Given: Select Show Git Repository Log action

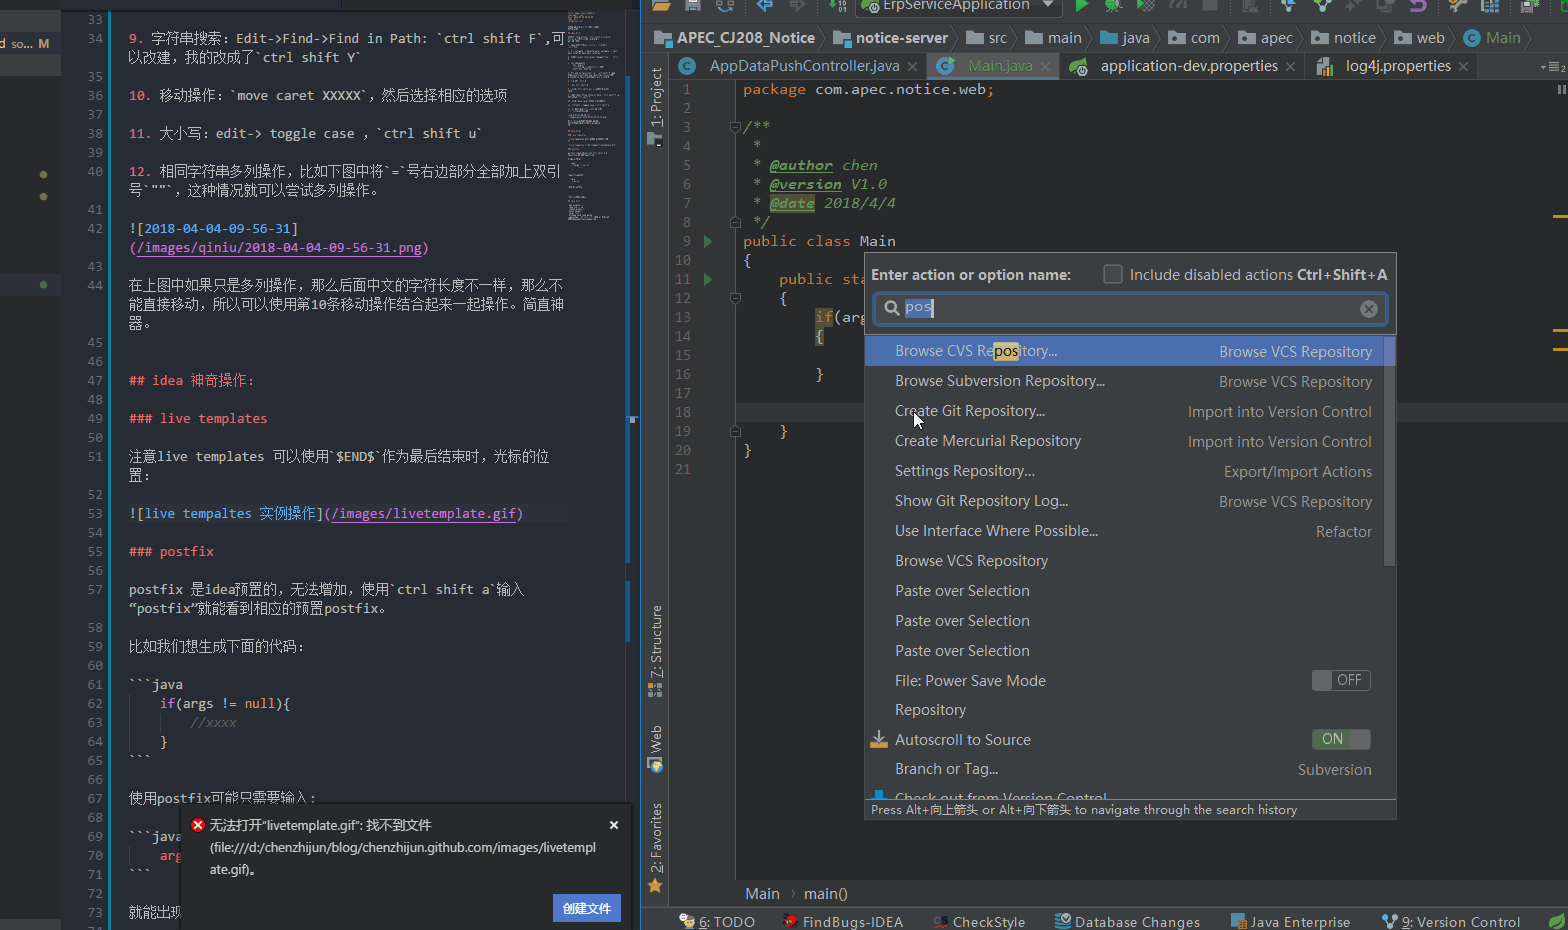Looking at the screenshot, I should 1125,501.
